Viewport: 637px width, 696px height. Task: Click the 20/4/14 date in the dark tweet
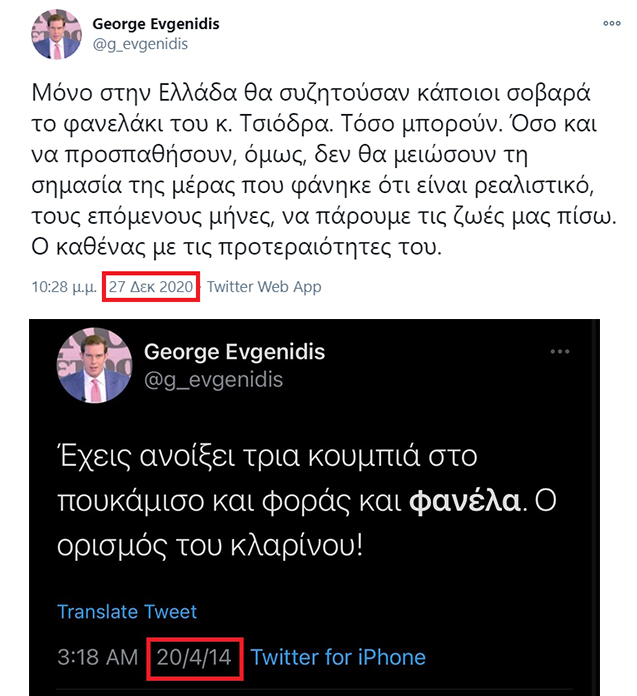tap(194, 657)
